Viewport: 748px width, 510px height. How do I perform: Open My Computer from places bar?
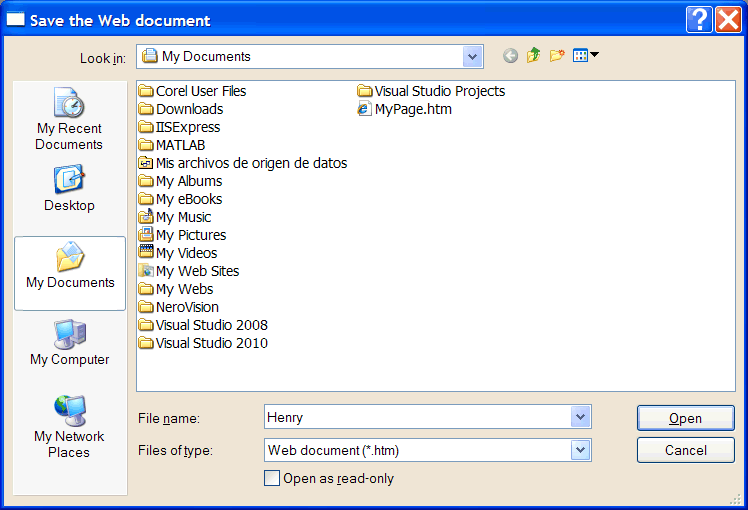tap(70, 343)
